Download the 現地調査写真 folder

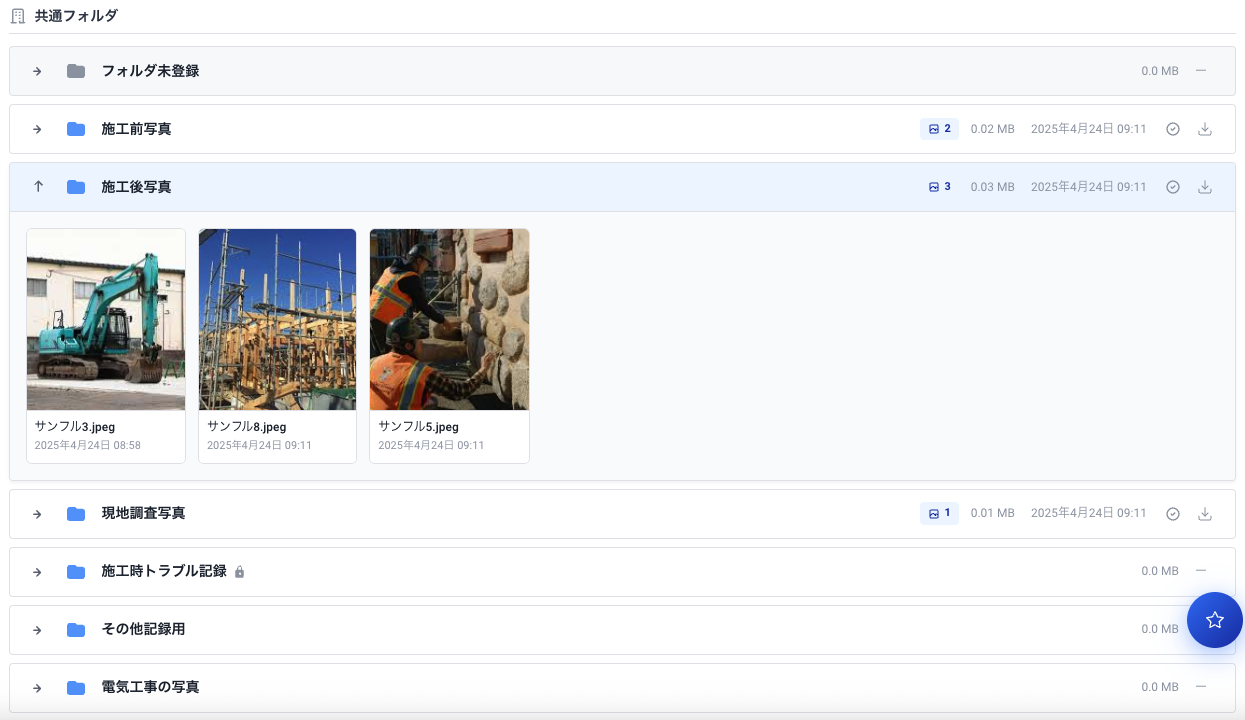coord(1205,514)
